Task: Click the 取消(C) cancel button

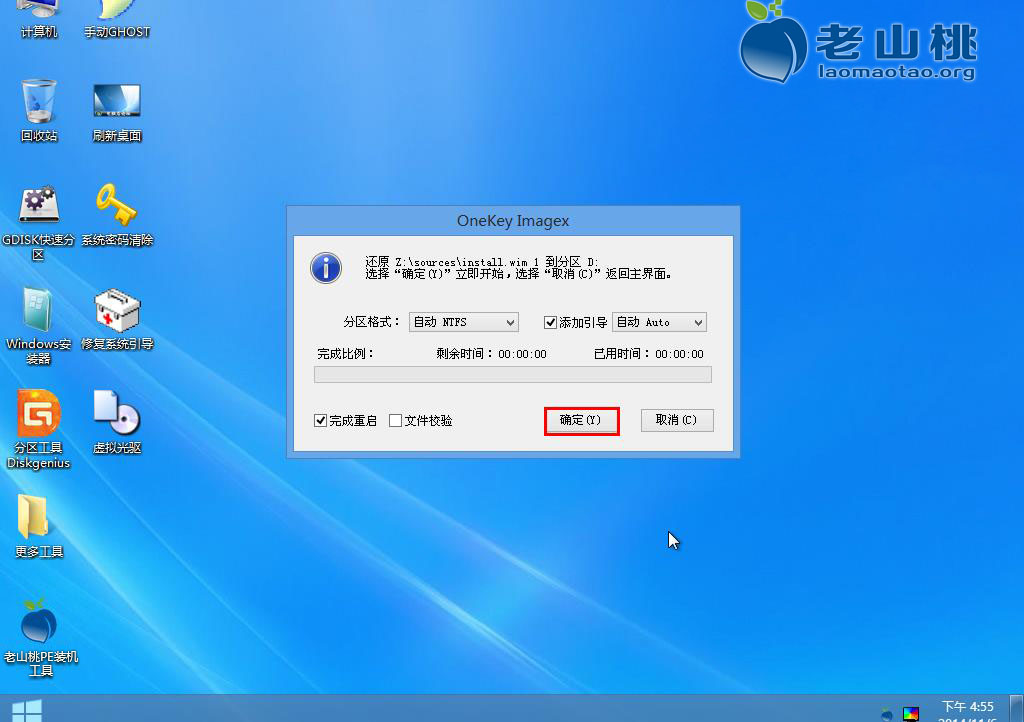Action: pyautogui.click(x=677, y=420)
